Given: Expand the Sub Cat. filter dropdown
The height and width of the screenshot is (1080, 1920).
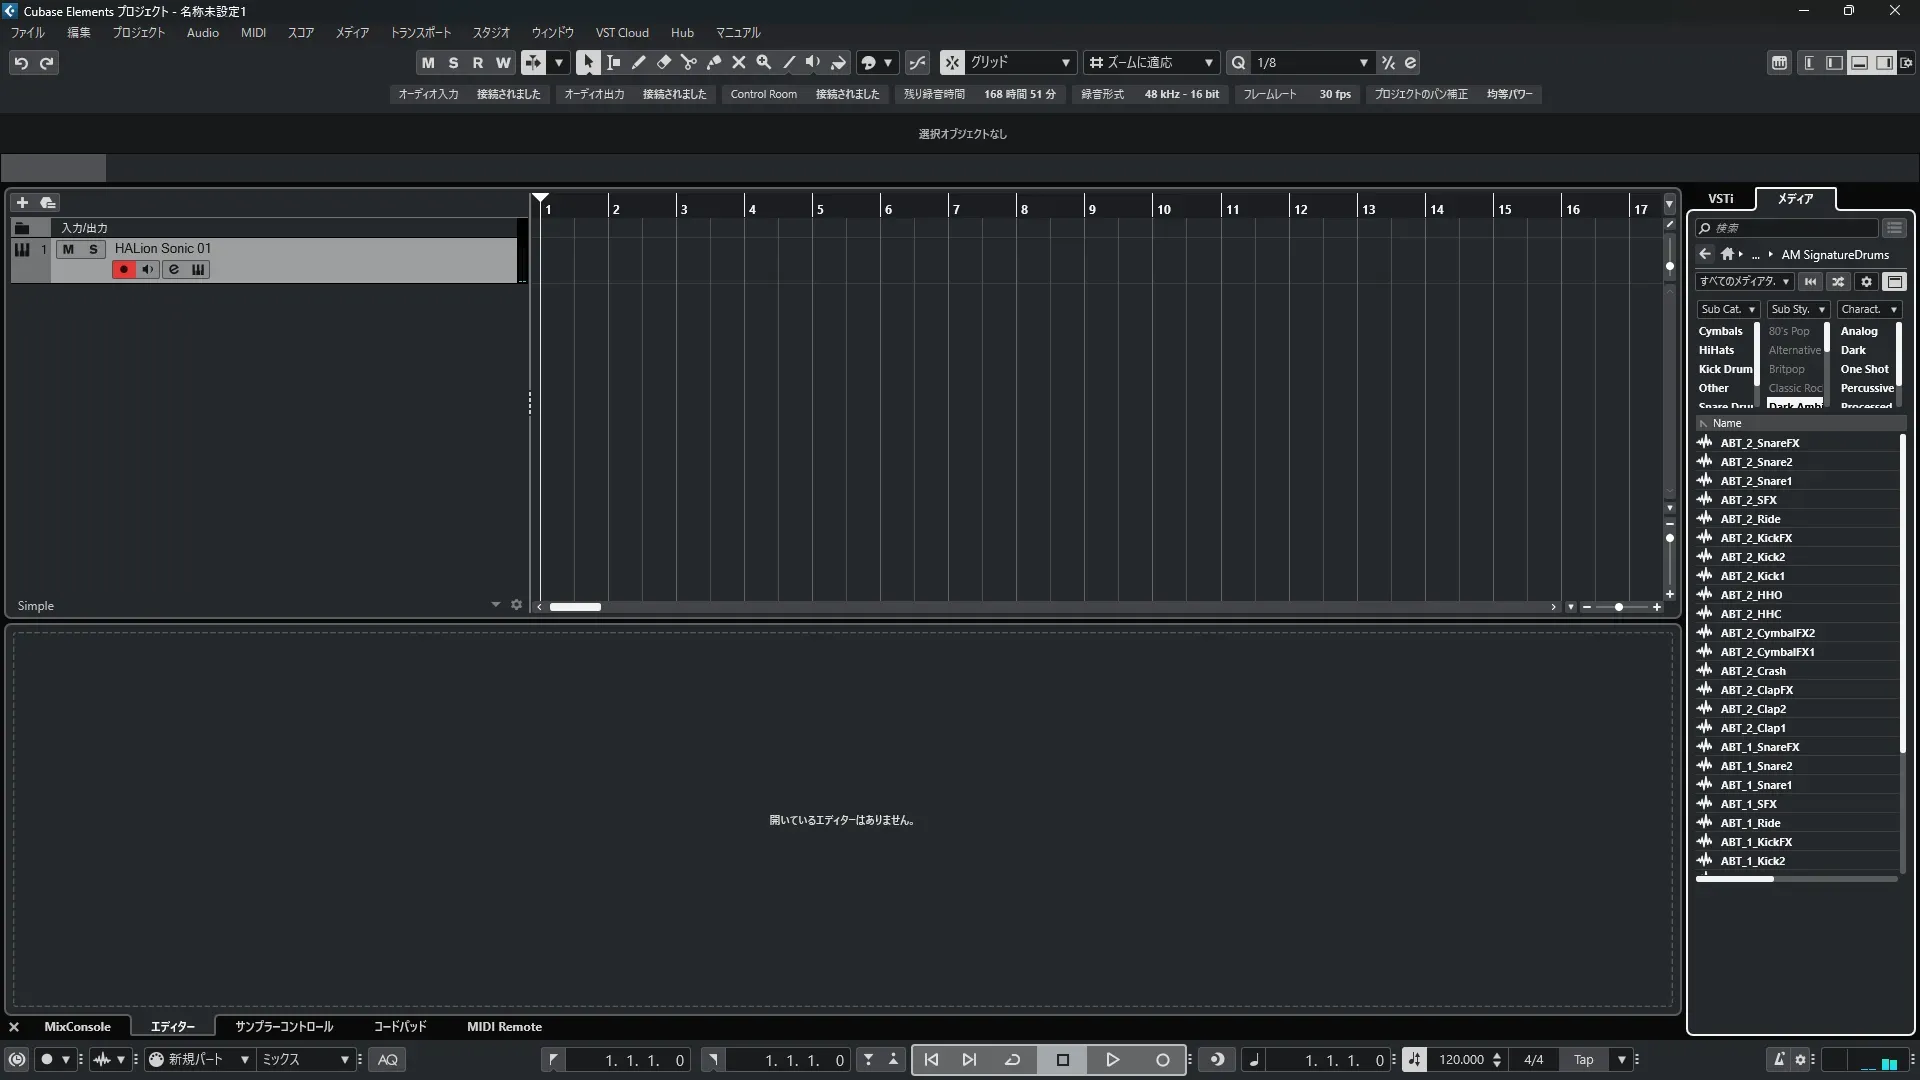Looking at the screenshot, I should (x=1727, y=310).
